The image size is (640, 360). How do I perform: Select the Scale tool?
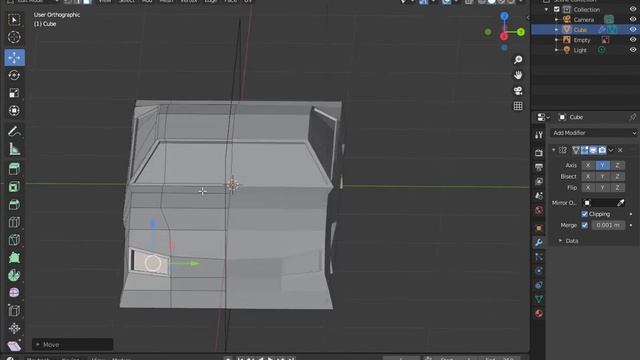point(14,93)
